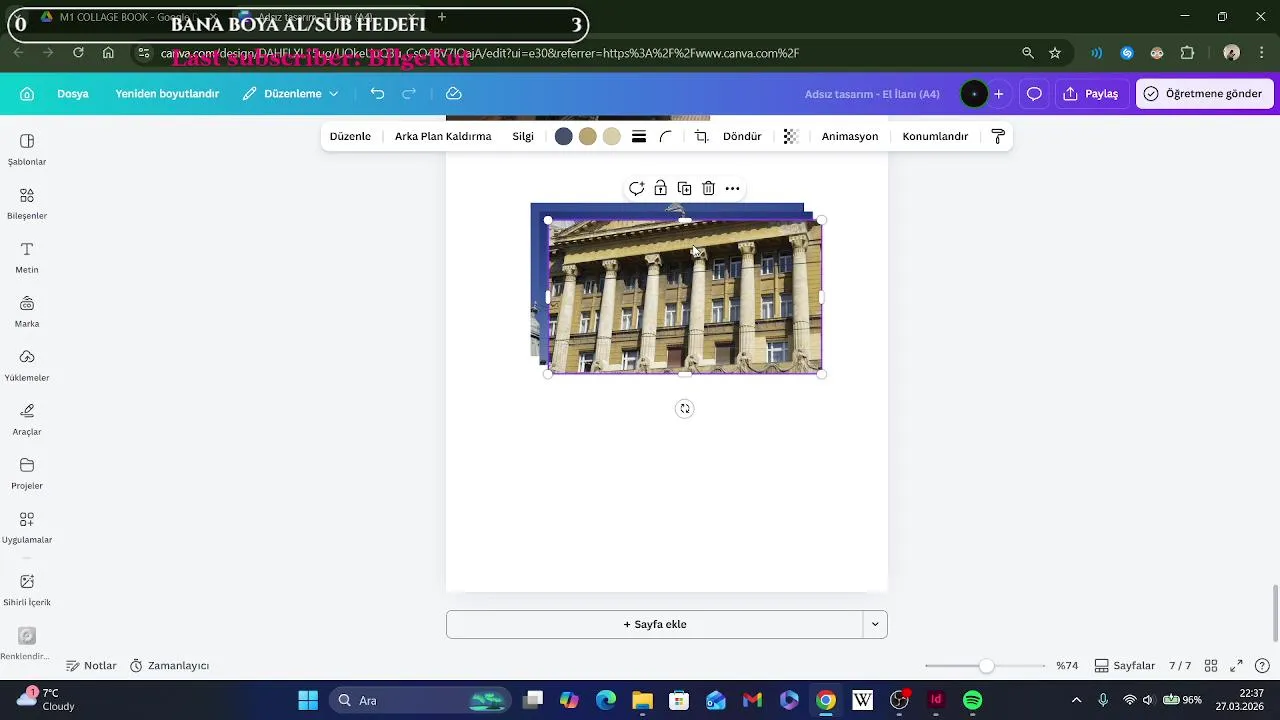
Task: Pick the tan gold color swatch
Action: pyautogui.click(x=588, y=137)
